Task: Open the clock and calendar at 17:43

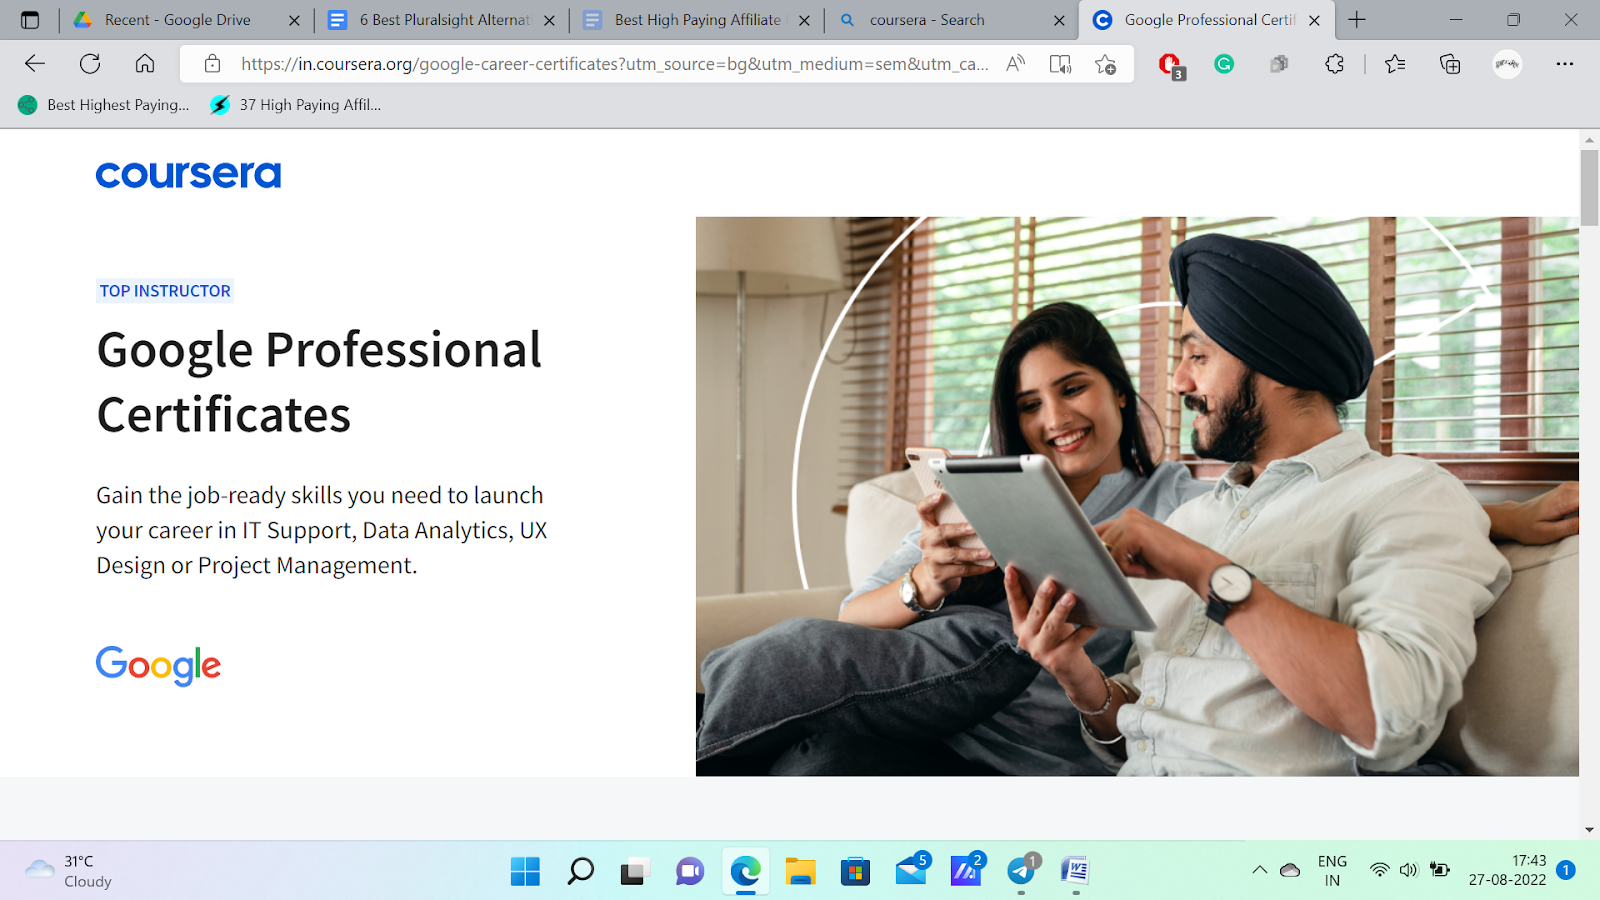Action: [x=1508, y=870]
